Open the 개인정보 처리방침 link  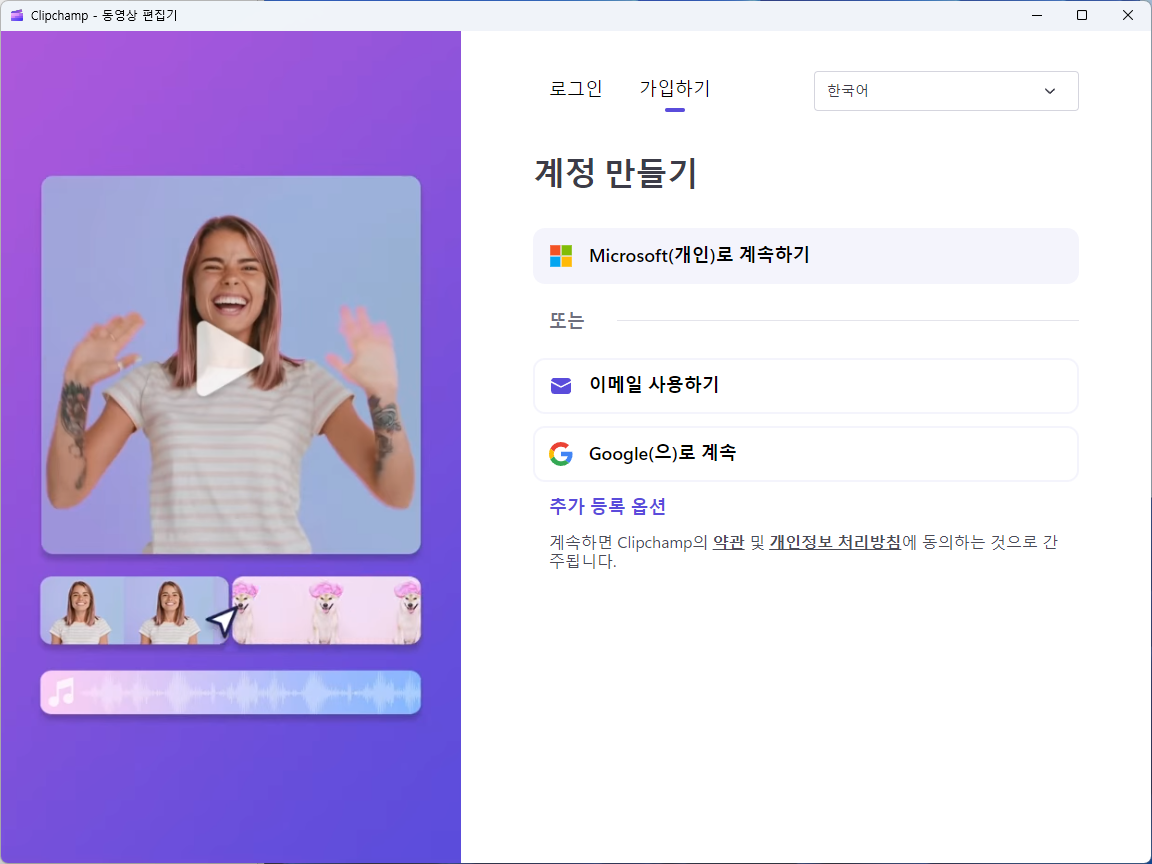pyautogui.click(x=835, y=543)
